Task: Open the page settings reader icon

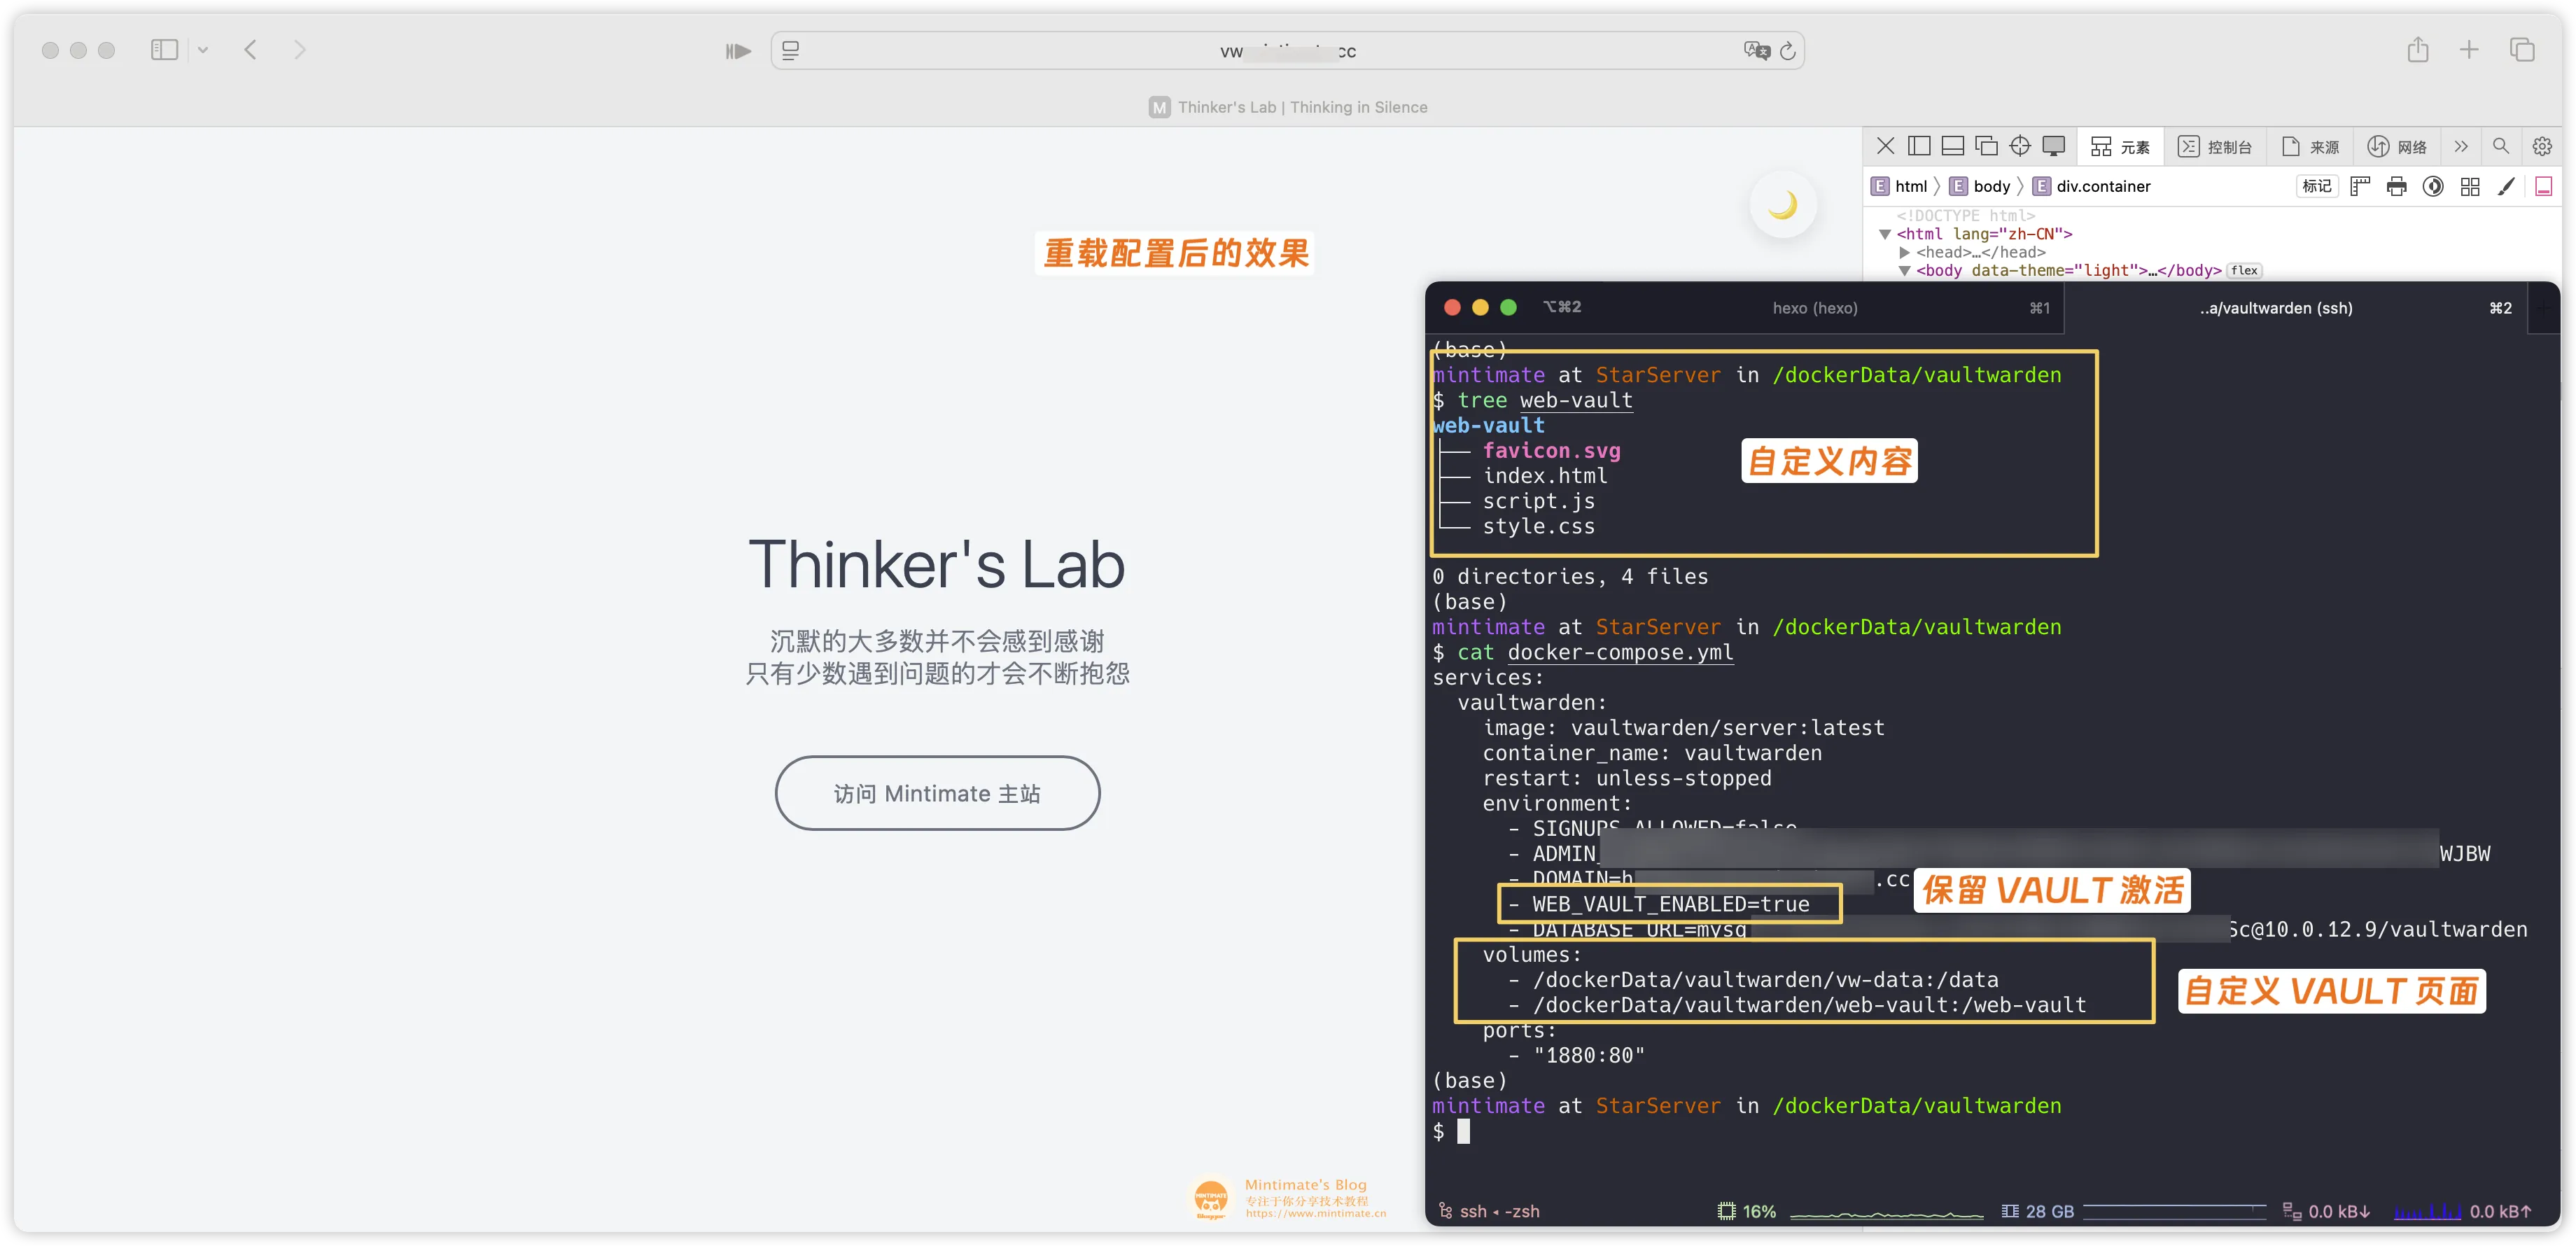Action: click(790, 51)
